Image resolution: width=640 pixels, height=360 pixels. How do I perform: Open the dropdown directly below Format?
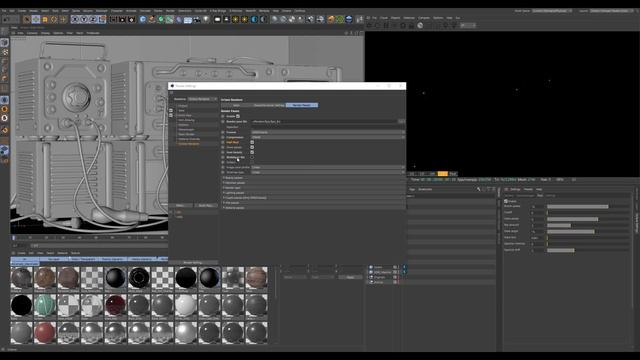click(328, 137)
